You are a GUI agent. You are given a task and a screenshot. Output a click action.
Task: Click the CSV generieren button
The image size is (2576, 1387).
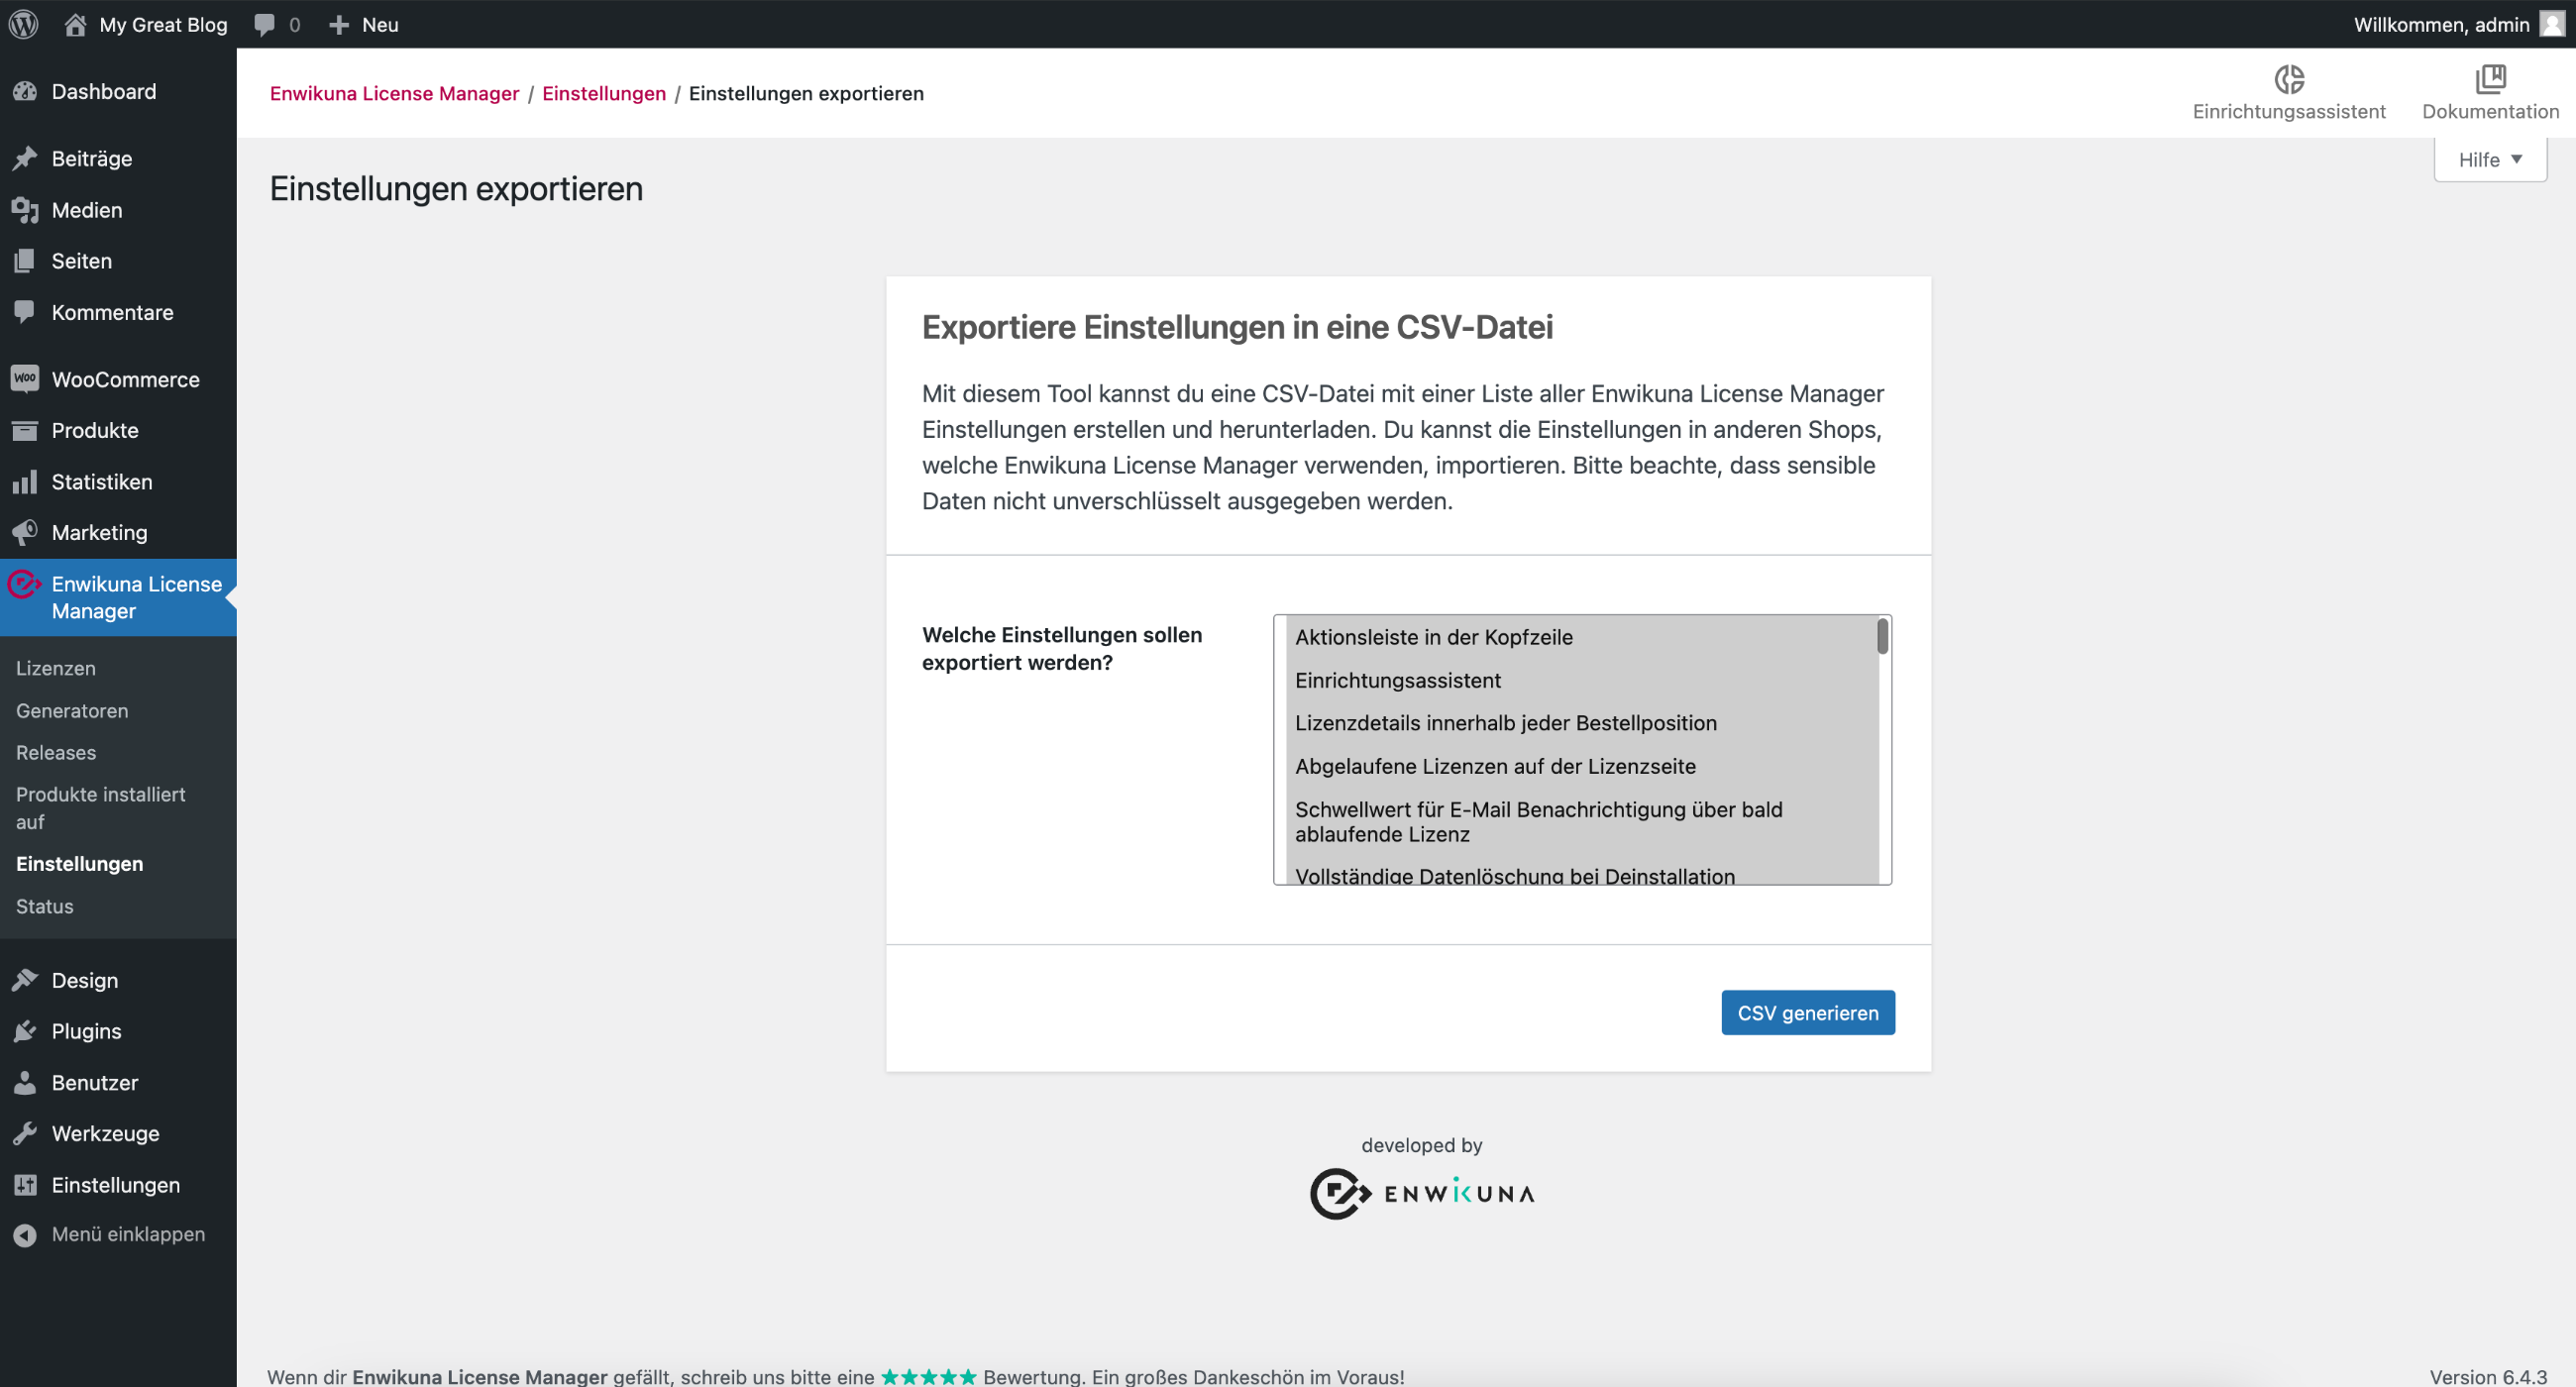point(1807,1013)
